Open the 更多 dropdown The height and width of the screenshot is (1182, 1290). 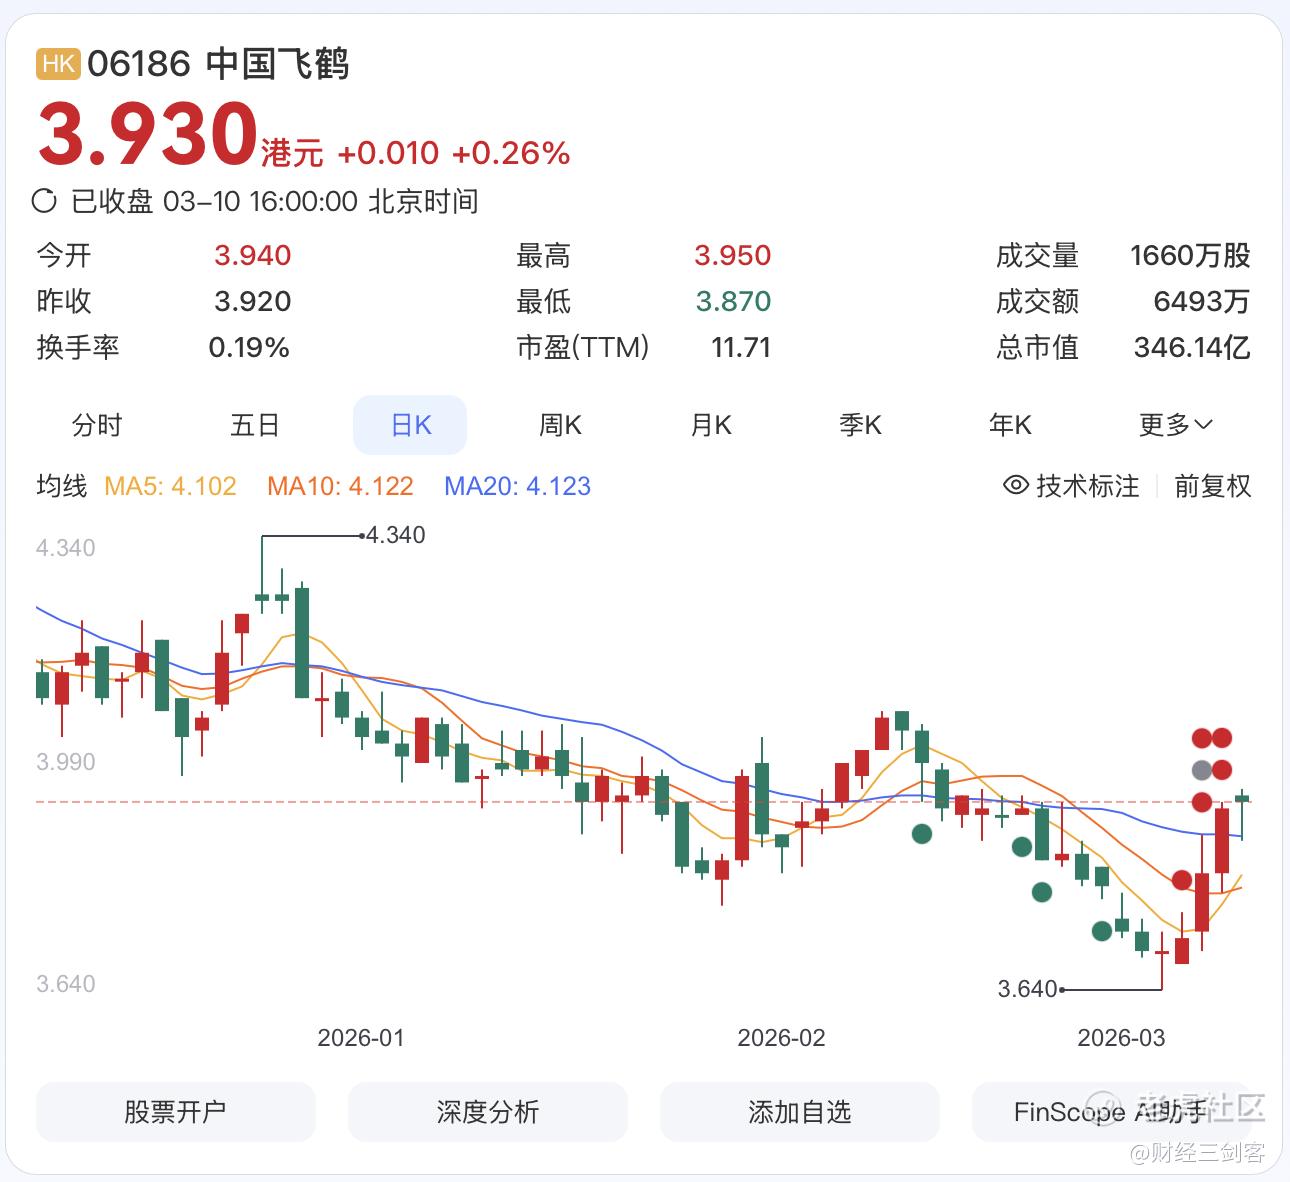[1175, 425]
